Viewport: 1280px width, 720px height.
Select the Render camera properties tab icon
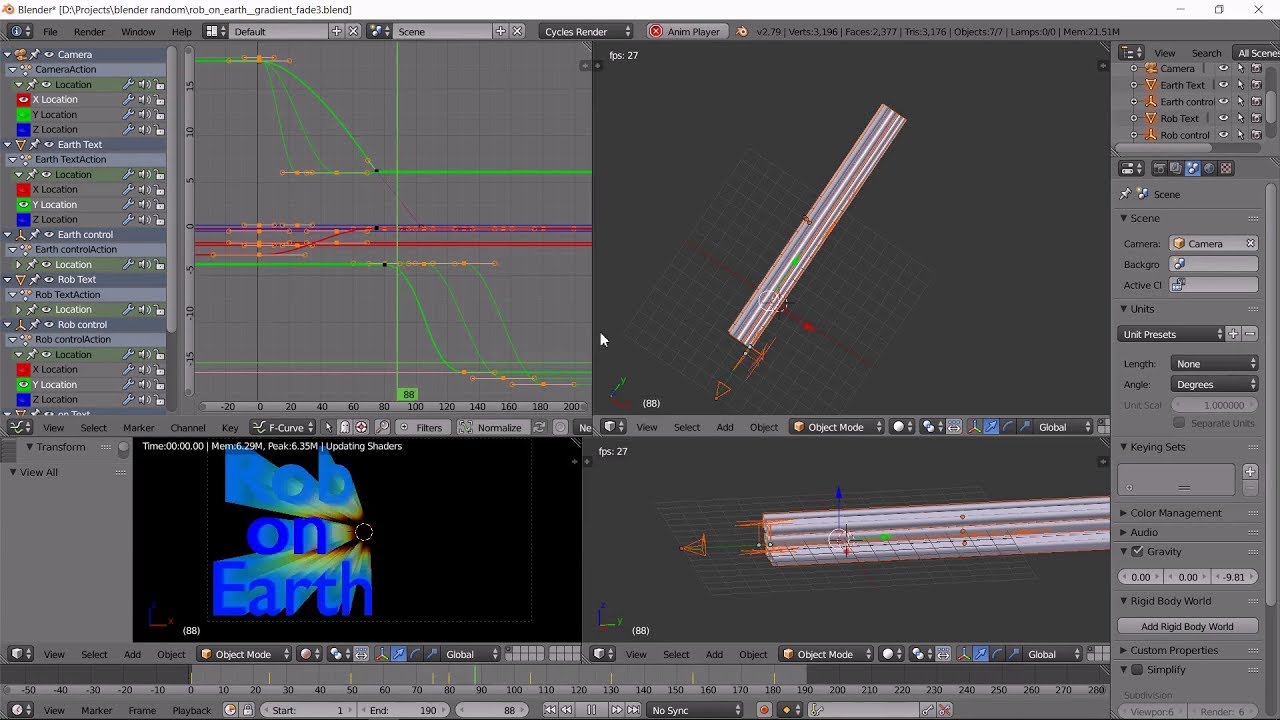tap(1160, 169)
